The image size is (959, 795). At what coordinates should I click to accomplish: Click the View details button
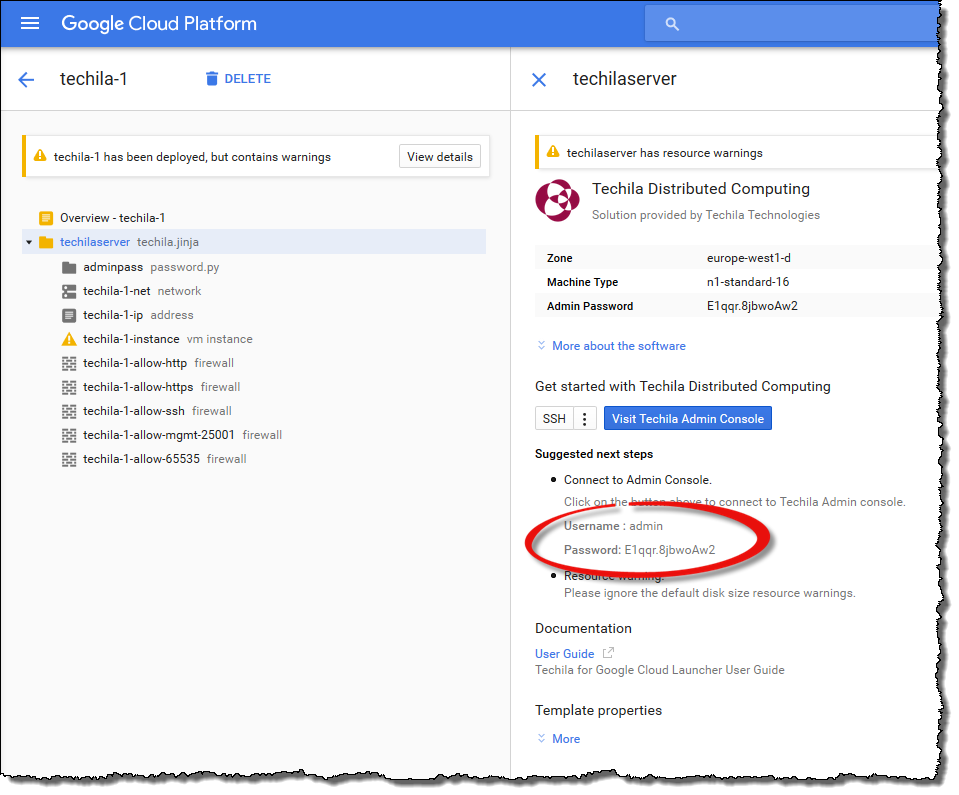point(440,157)
